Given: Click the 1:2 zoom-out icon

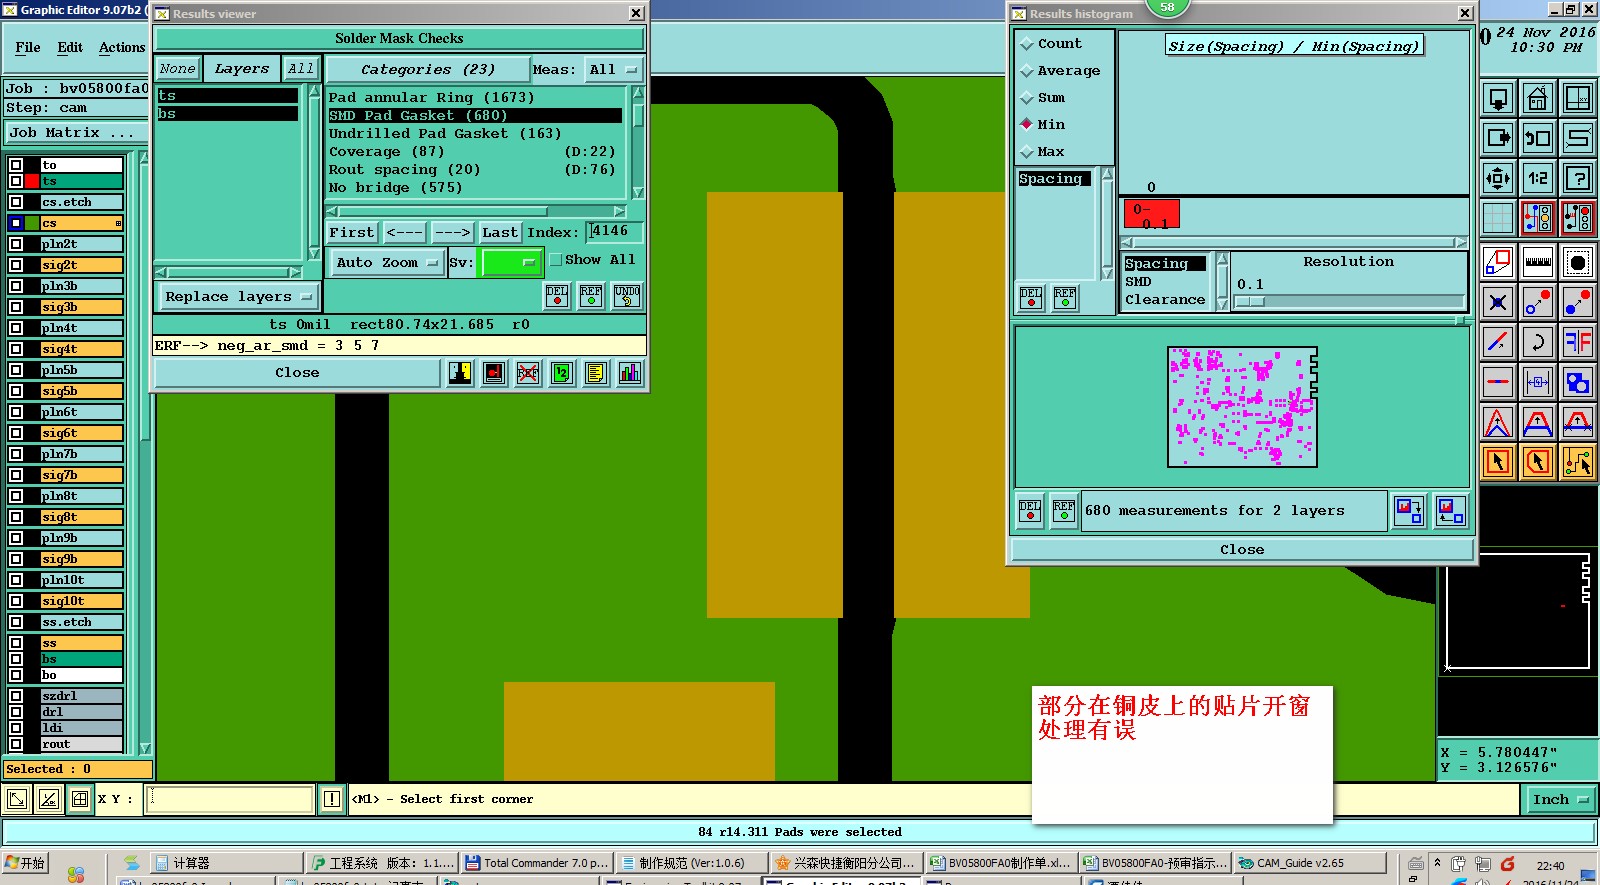Looking at the screenshot, I should tap(1537, 178).
